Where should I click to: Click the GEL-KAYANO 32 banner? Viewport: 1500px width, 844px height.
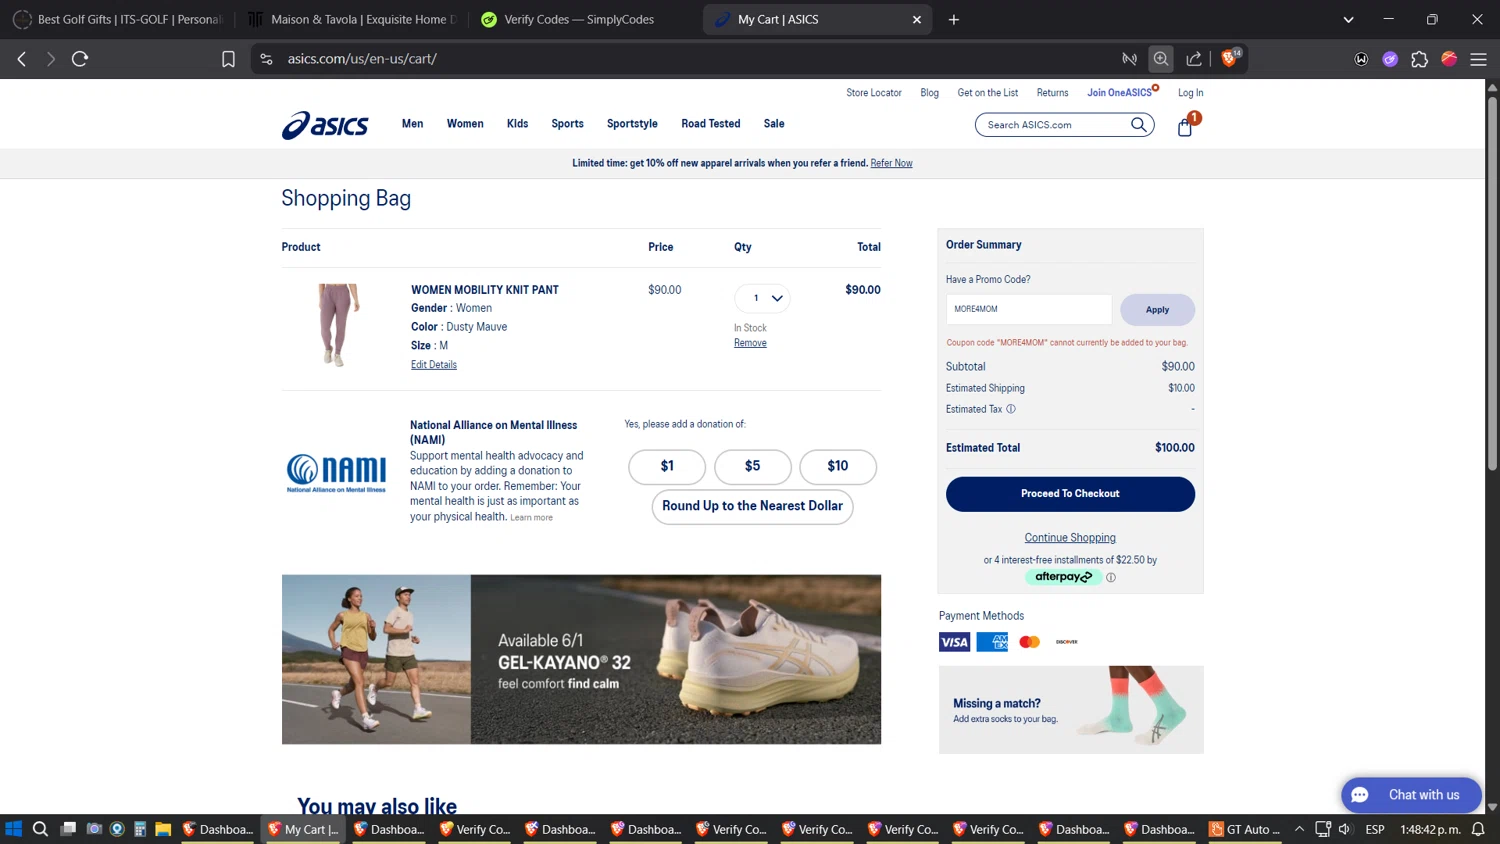click(581, 659)
